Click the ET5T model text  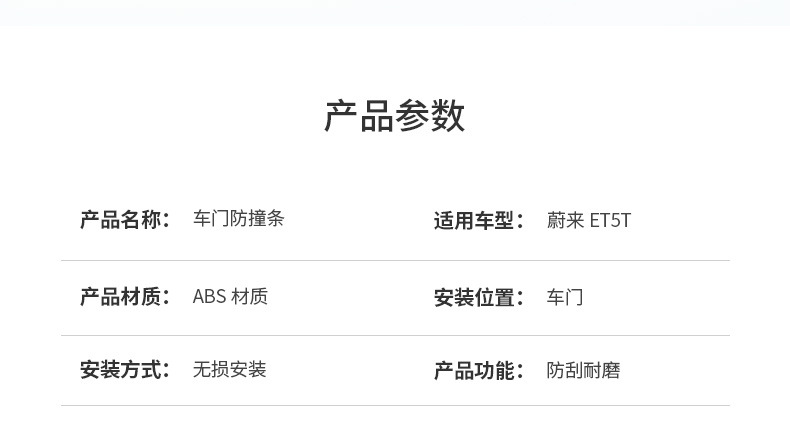pyautogui.click(x=611, y=221)
